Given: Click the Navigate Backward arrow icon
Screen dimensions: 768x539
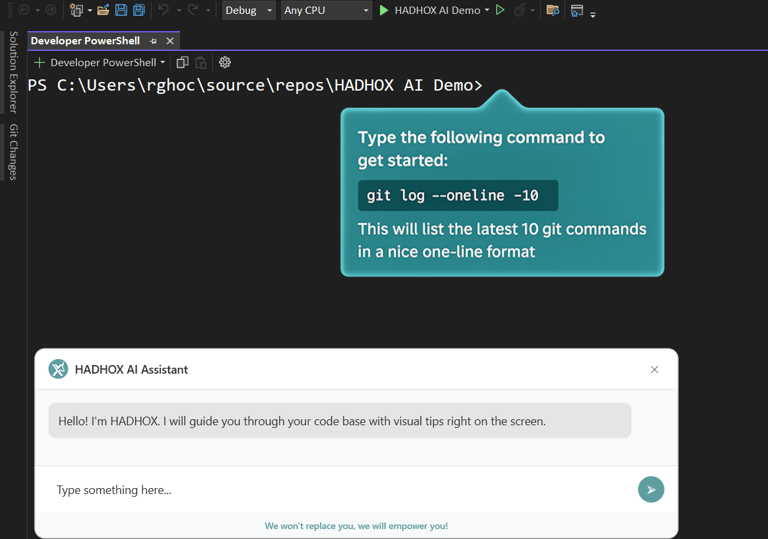Looking at the screenshot, I should pyautogui.click(x=24, y=10).
